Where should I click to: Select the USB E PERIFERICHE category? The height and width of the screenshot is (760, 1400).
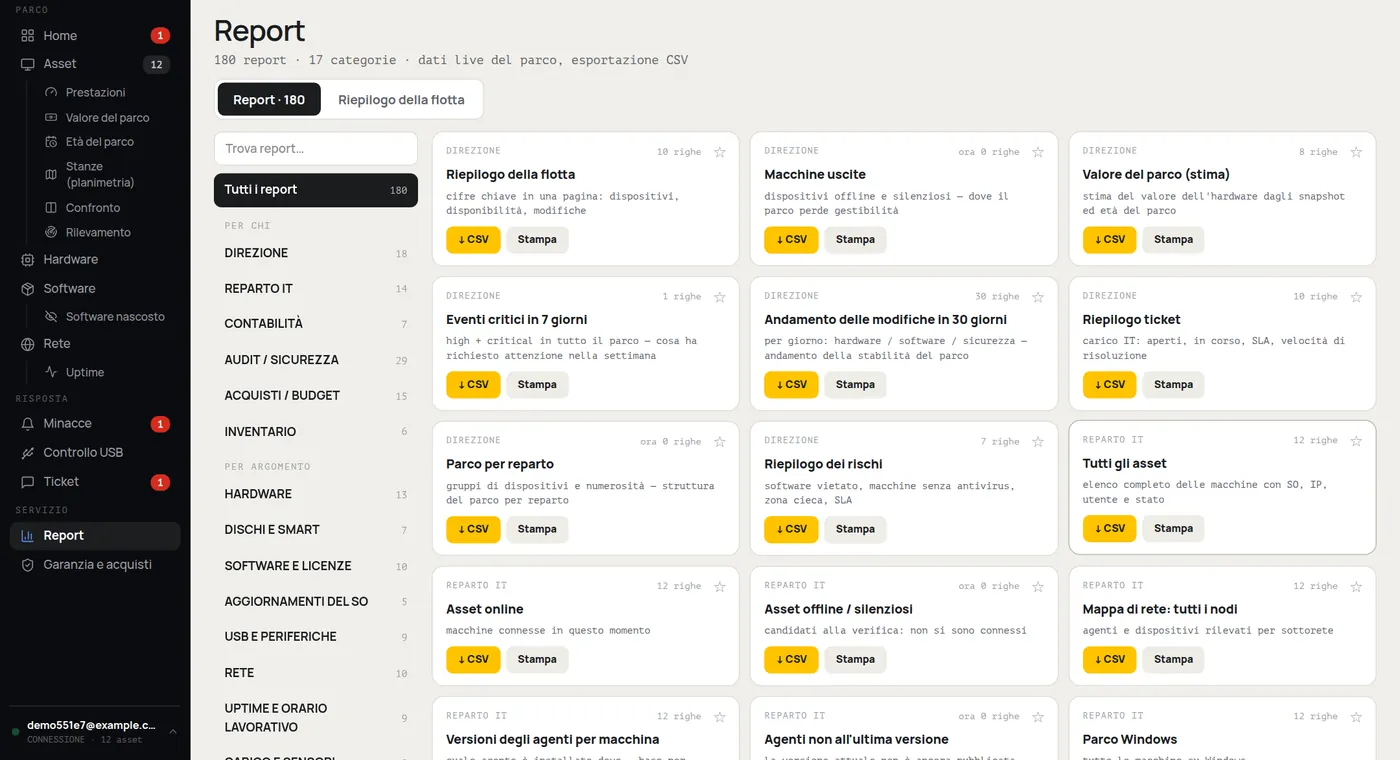point(316,637)
